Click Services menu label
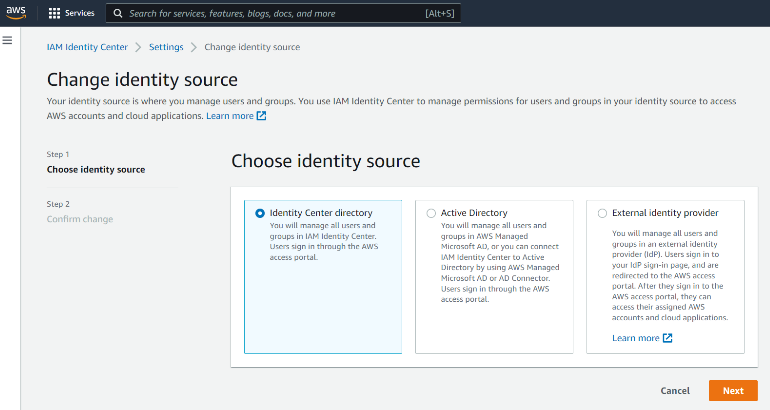The image size is (770, 410). 80,13
